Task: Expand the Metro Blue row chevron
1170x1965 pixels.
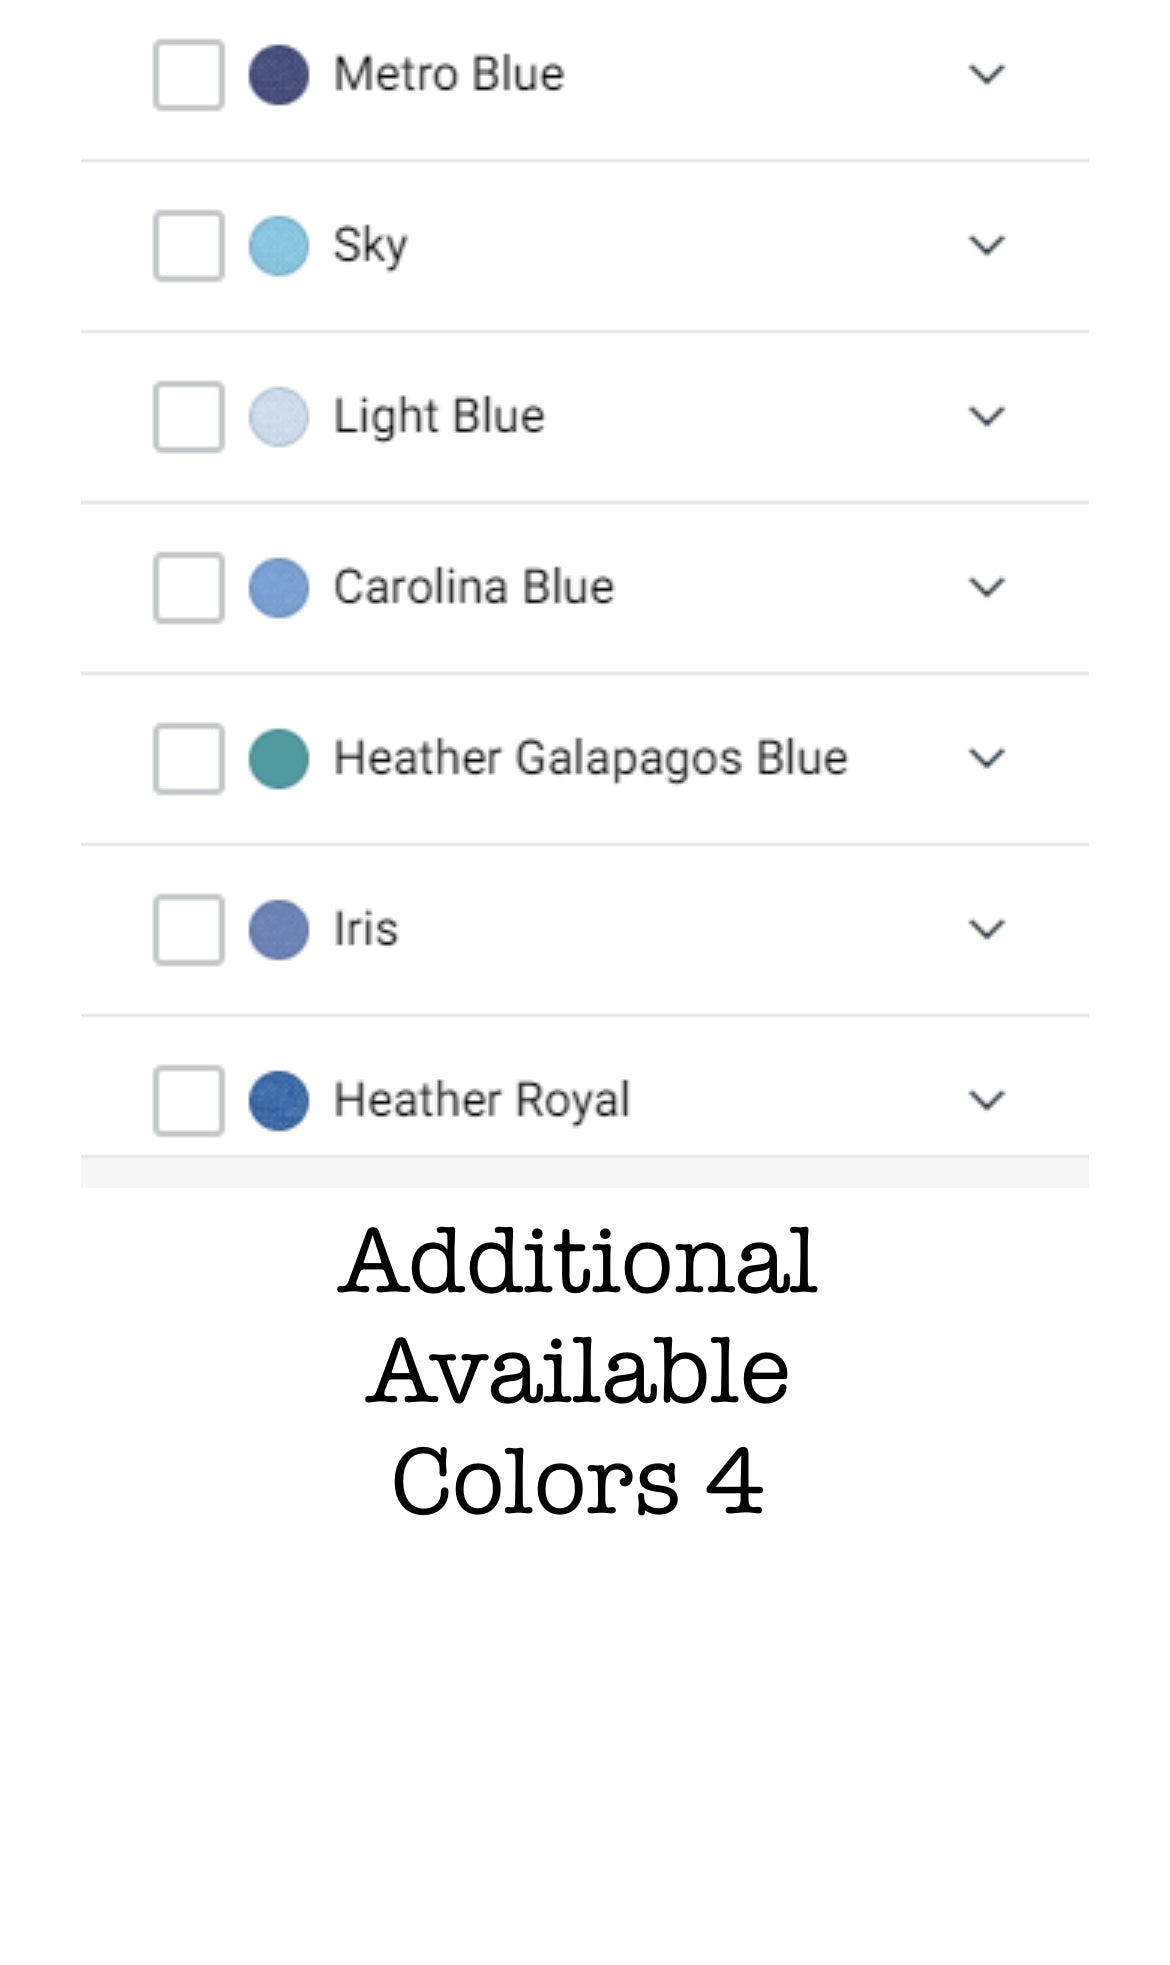Action: [986, 75]
